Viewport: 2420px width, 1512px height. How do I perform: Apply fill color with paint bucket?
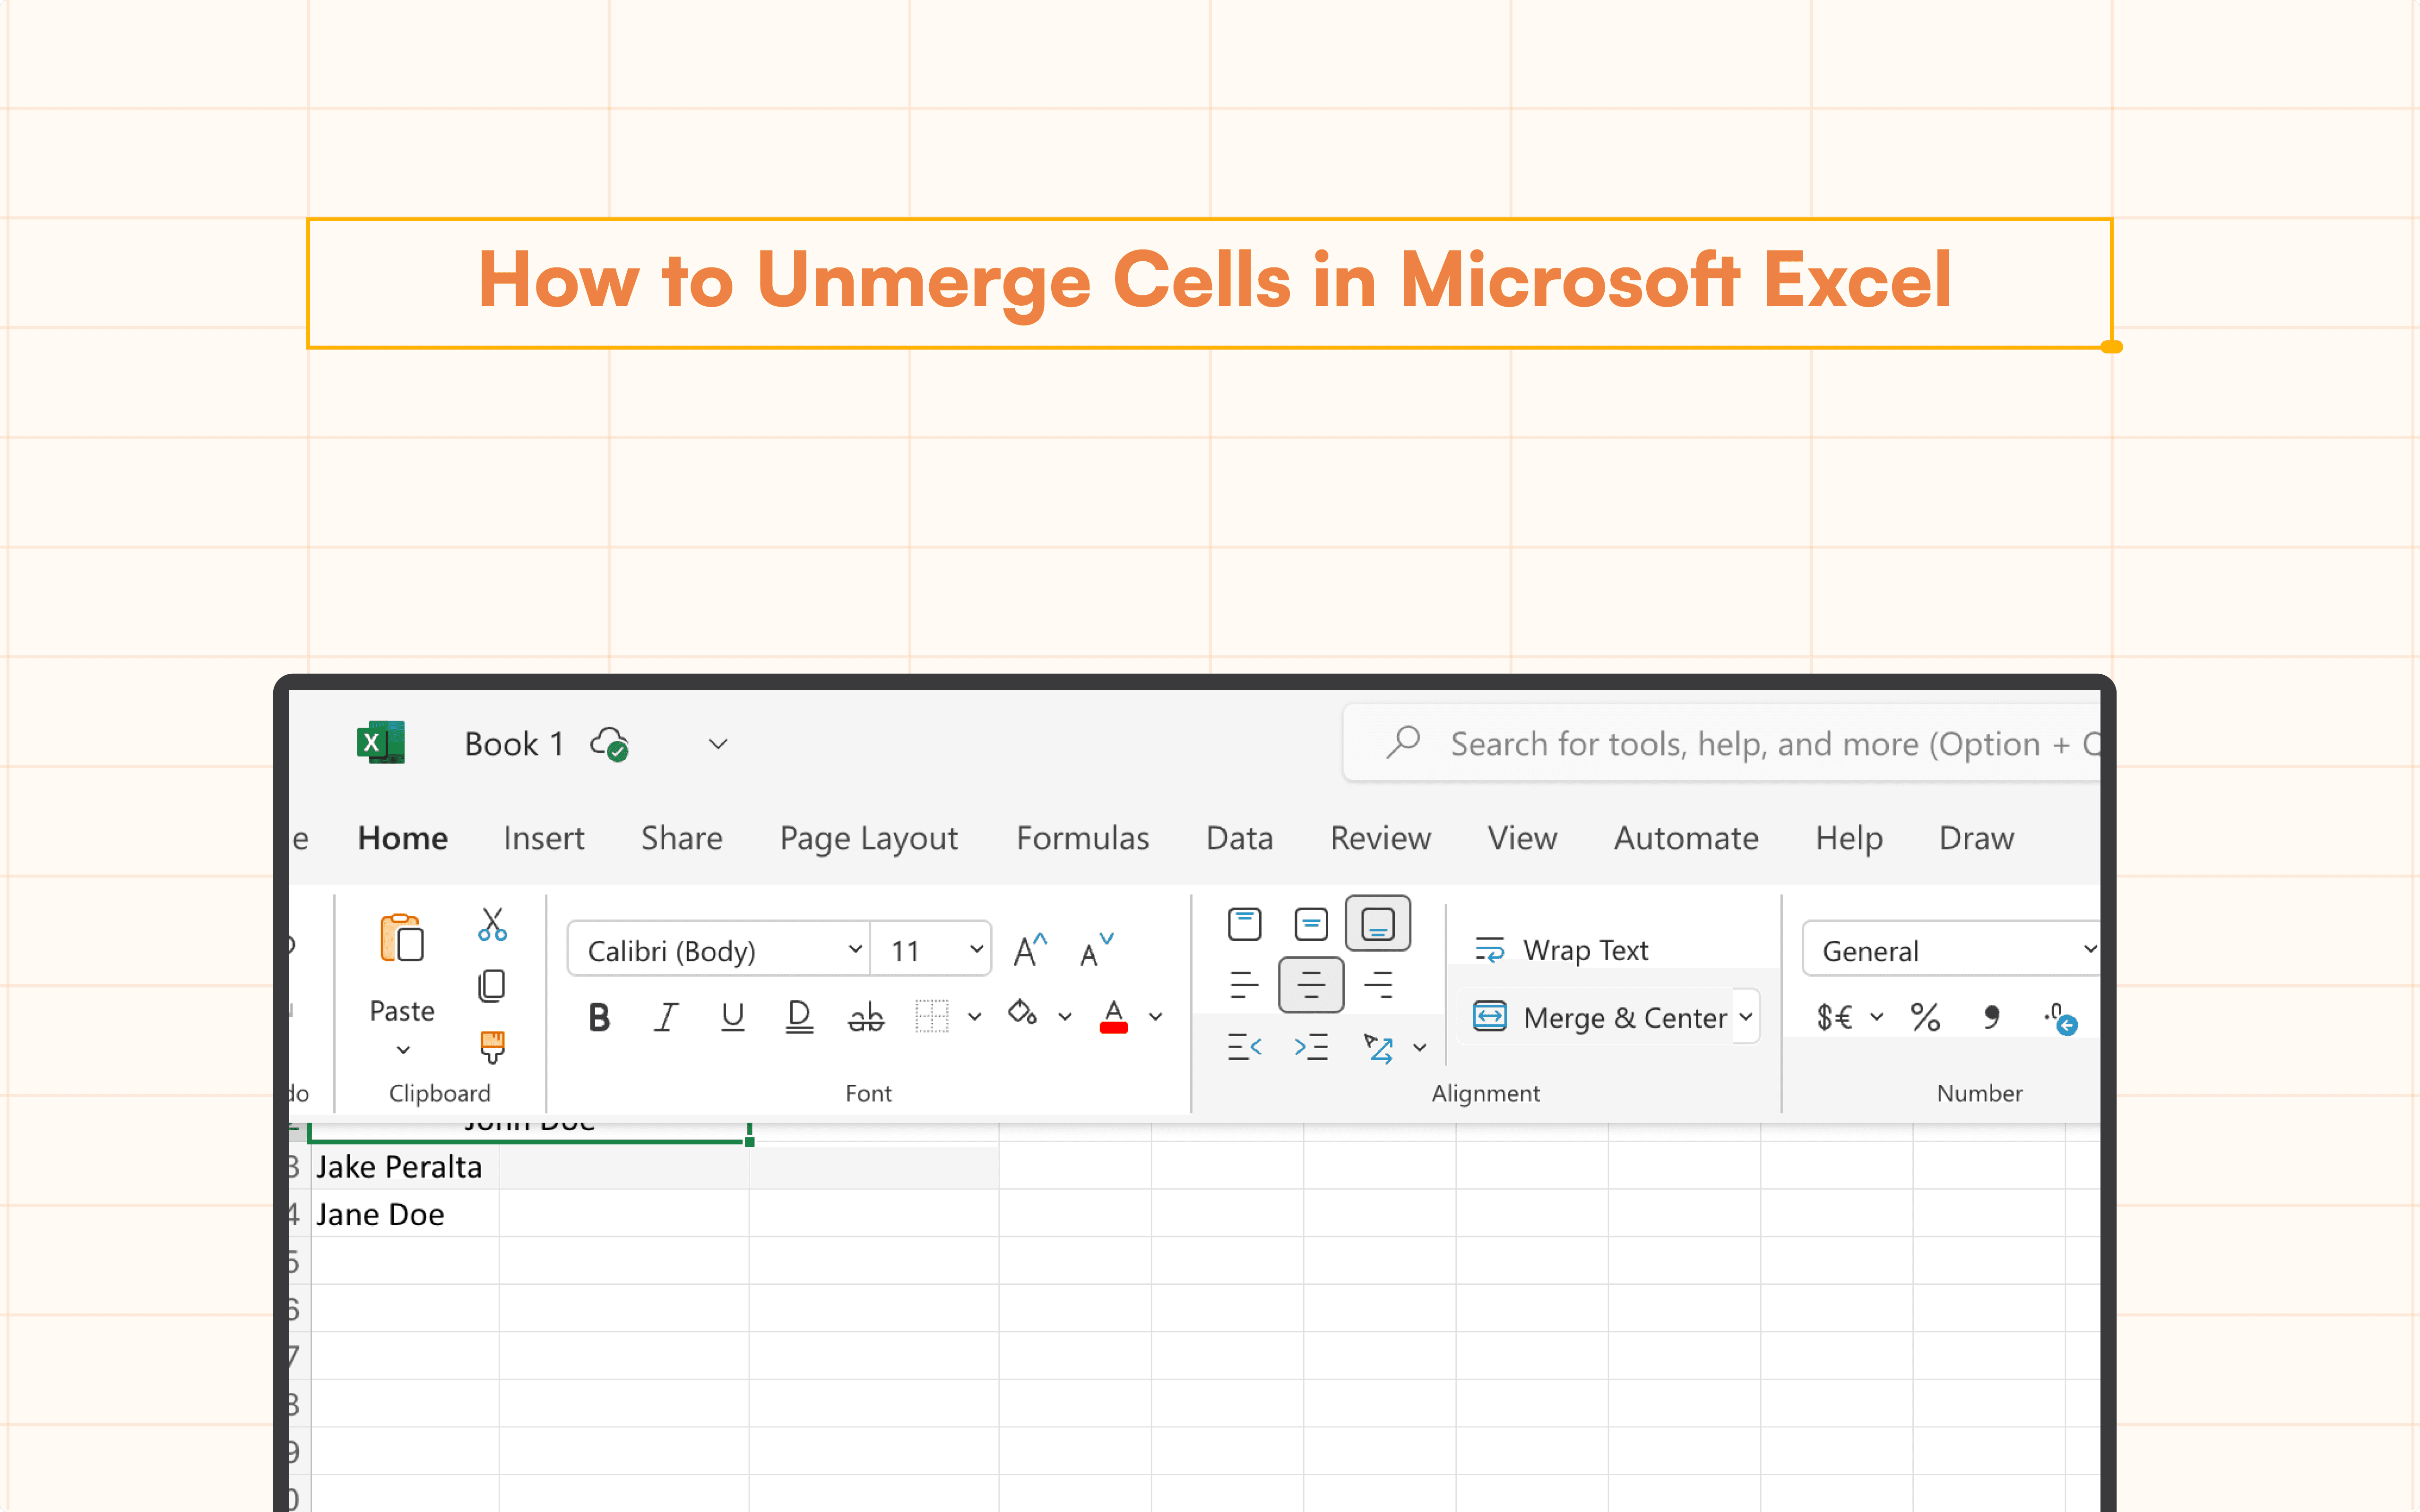click(x=1022, y=1014)
